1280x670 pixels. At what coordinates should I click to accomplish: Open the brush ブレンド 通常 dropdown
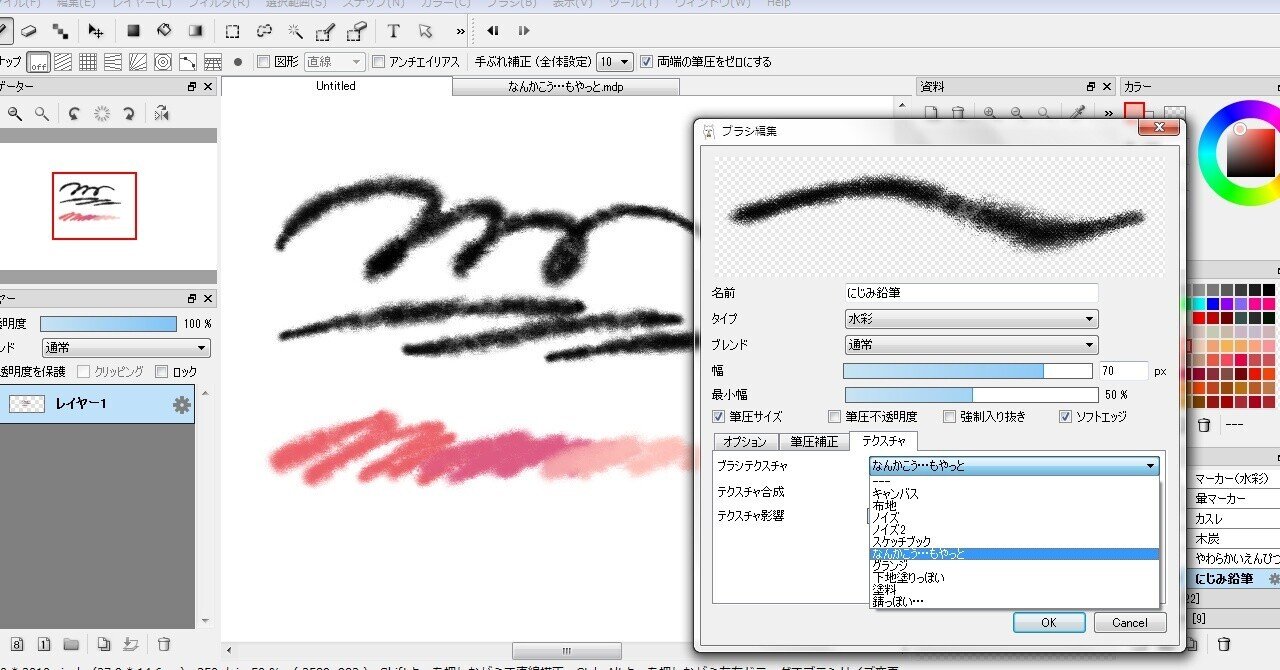click(x=972, y=345)
